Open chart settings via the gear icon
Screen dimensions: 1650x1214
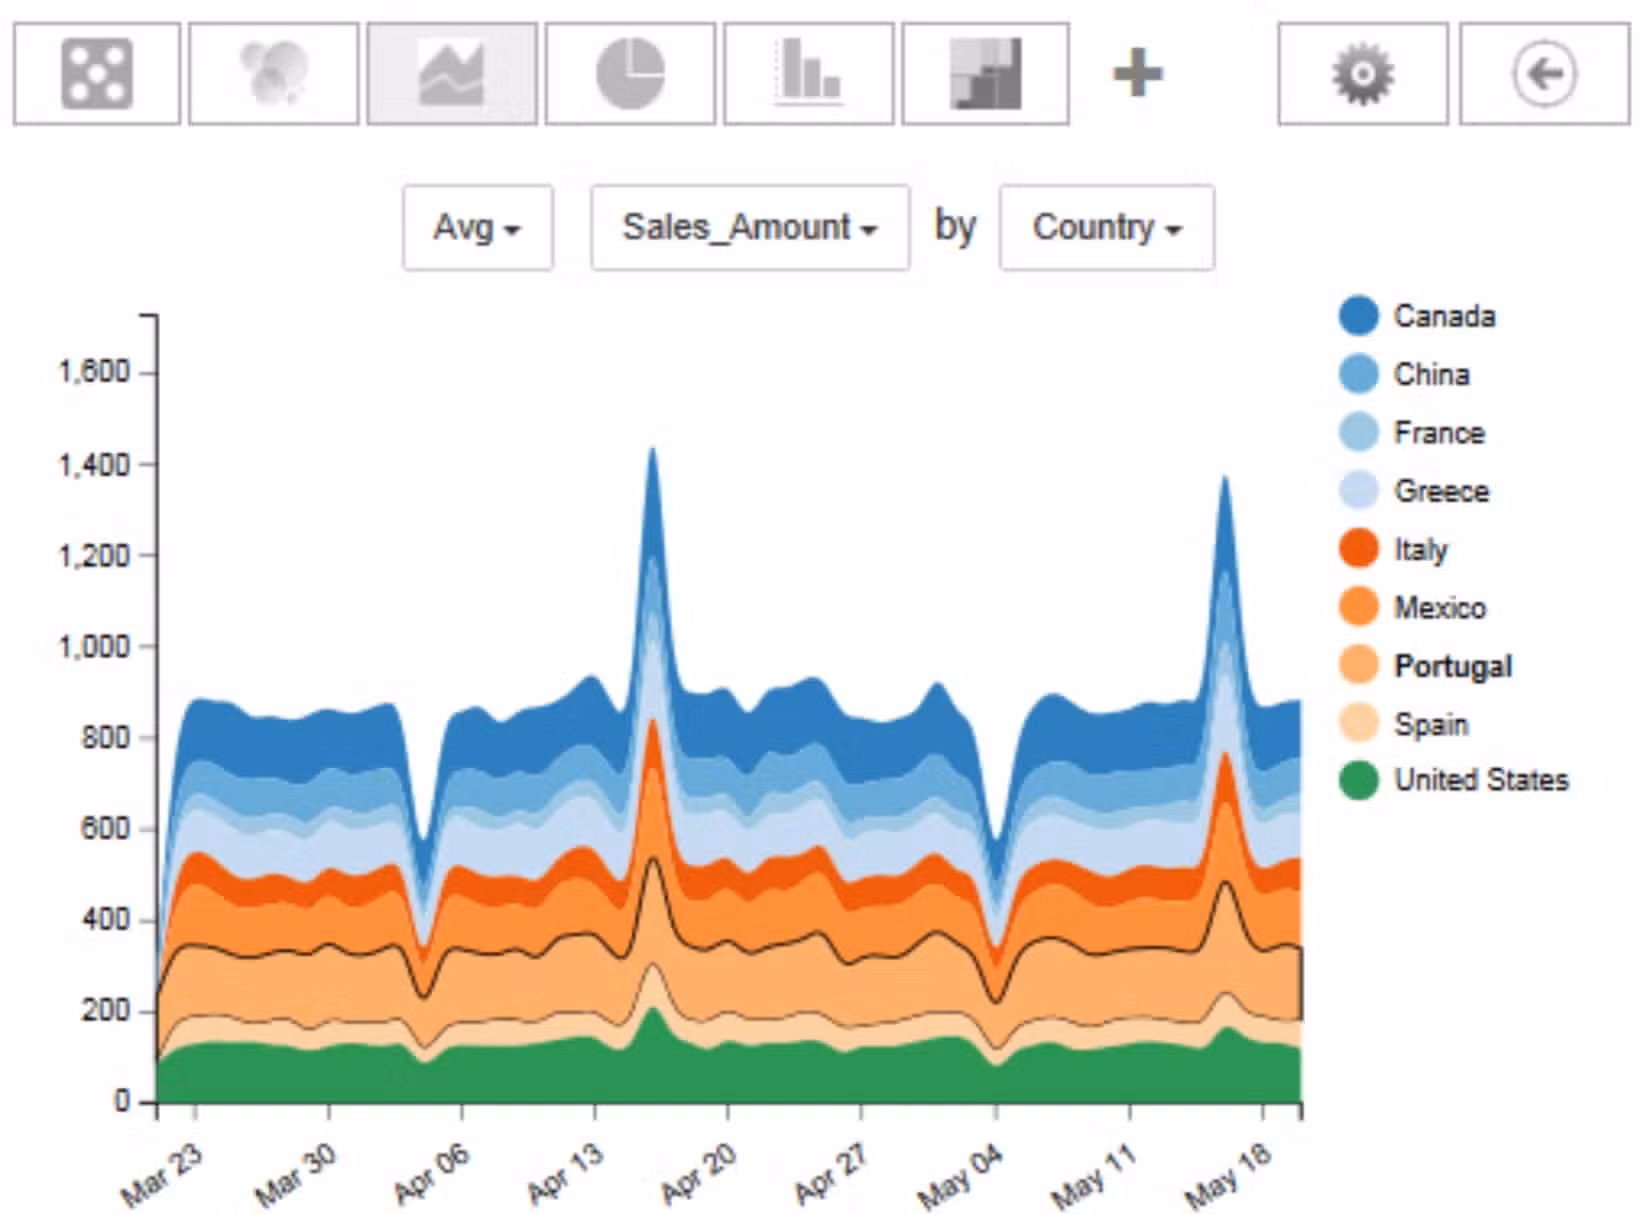1363,72
